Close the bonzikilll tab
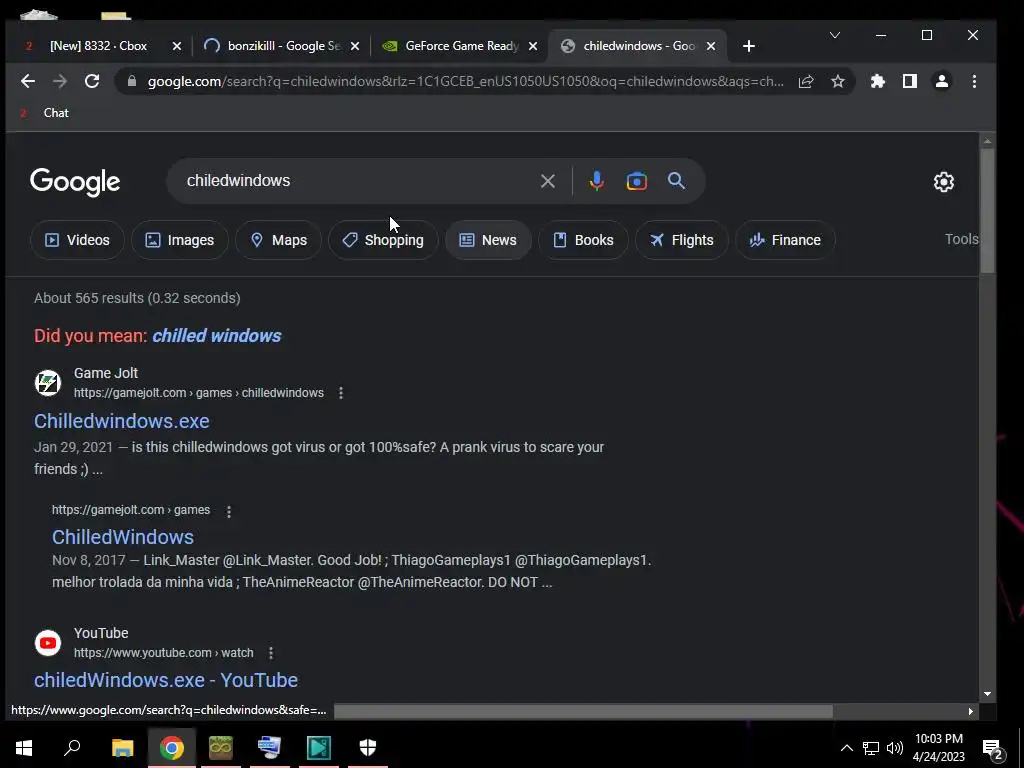The image size is (1024, 768). (x=355, y=46)
